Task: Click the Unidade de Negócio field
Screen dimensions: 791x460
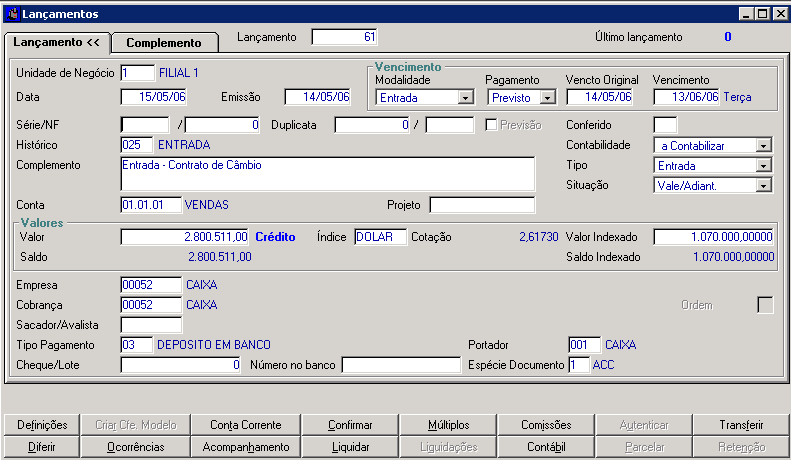Action: click(138, 73)
